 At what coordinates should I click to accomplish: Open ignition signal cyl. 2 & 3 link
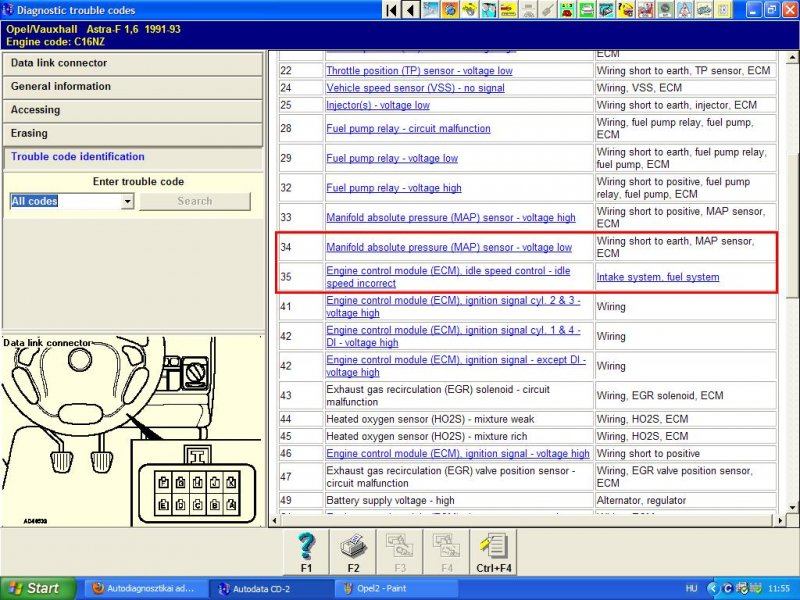point(453,307)
